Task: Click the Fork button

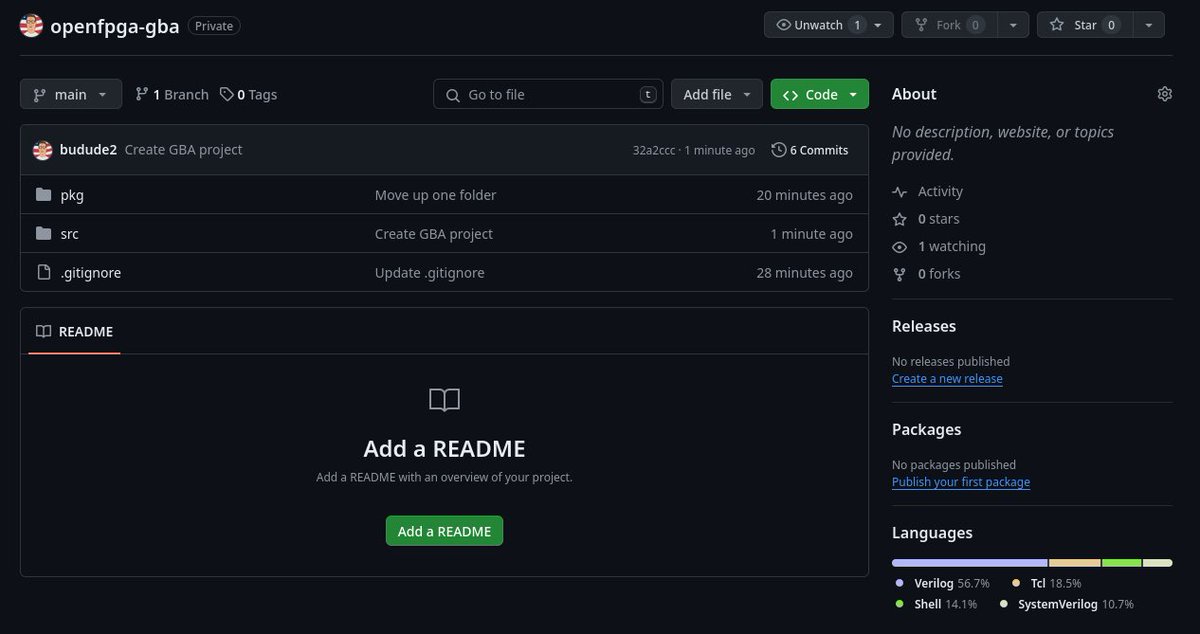Action: [x=948, y=25]
